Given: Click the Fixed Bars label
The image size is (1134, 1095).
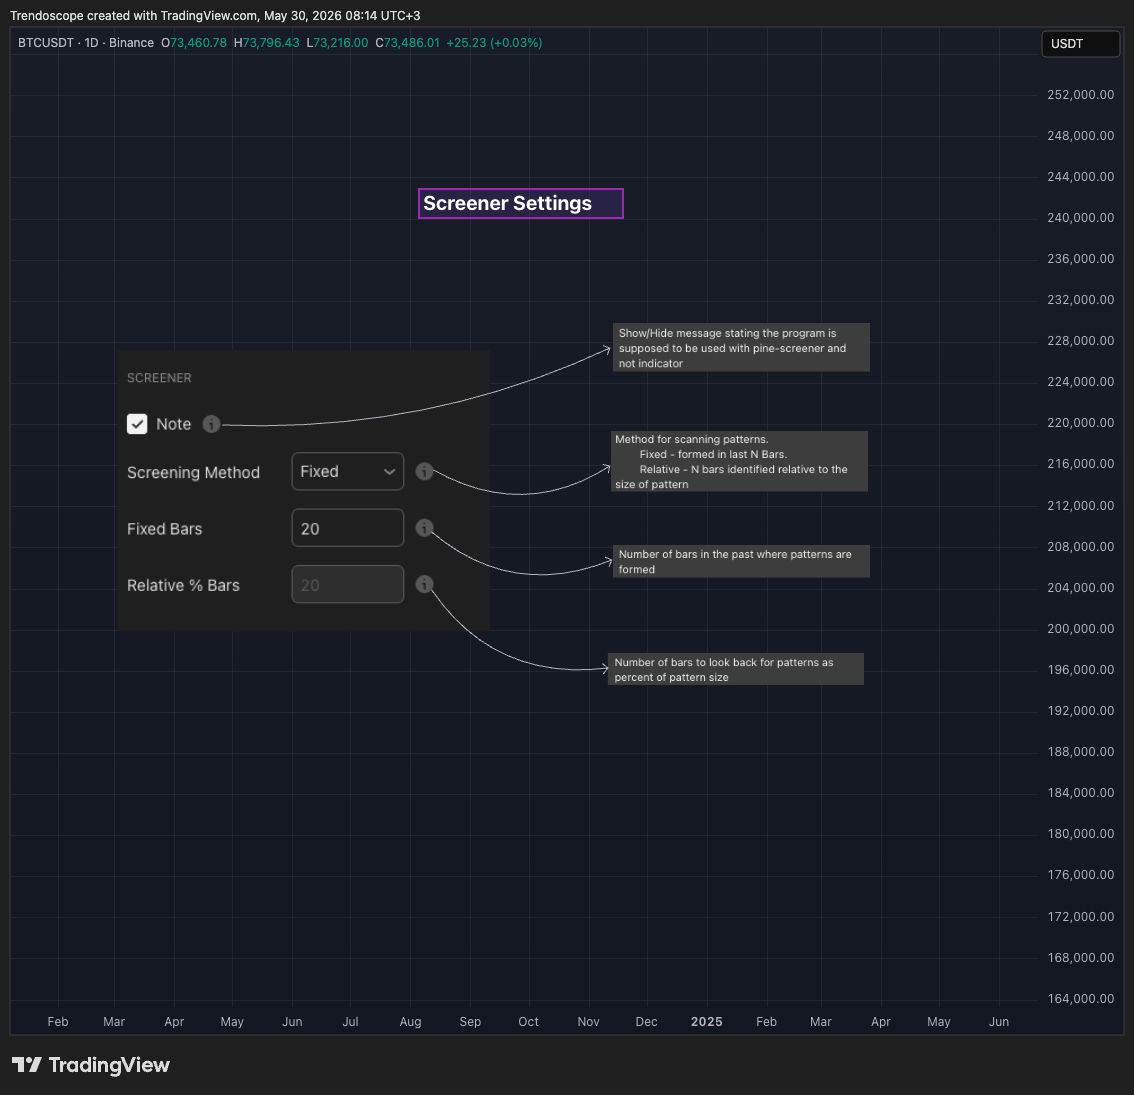Looking at the screenshot, I should click(164, 529).
